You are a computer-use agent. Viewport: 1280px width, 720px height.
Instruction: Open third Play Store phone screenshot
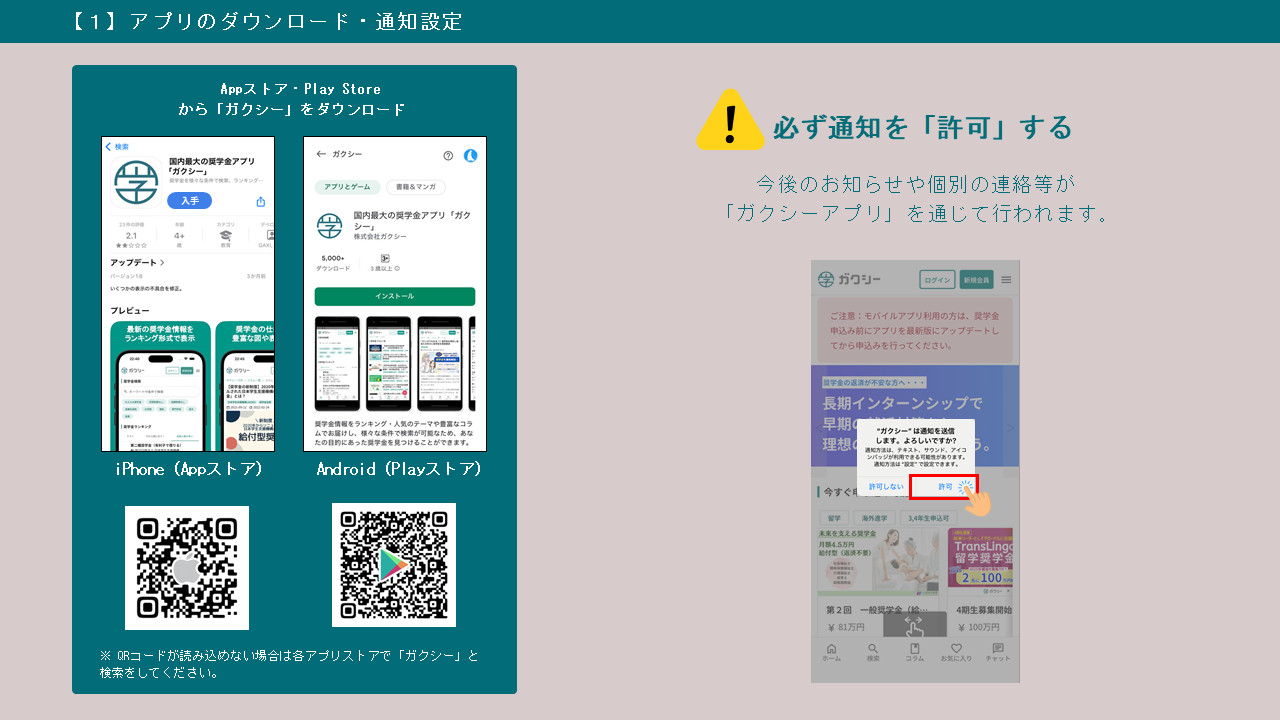tap(440, 364)
